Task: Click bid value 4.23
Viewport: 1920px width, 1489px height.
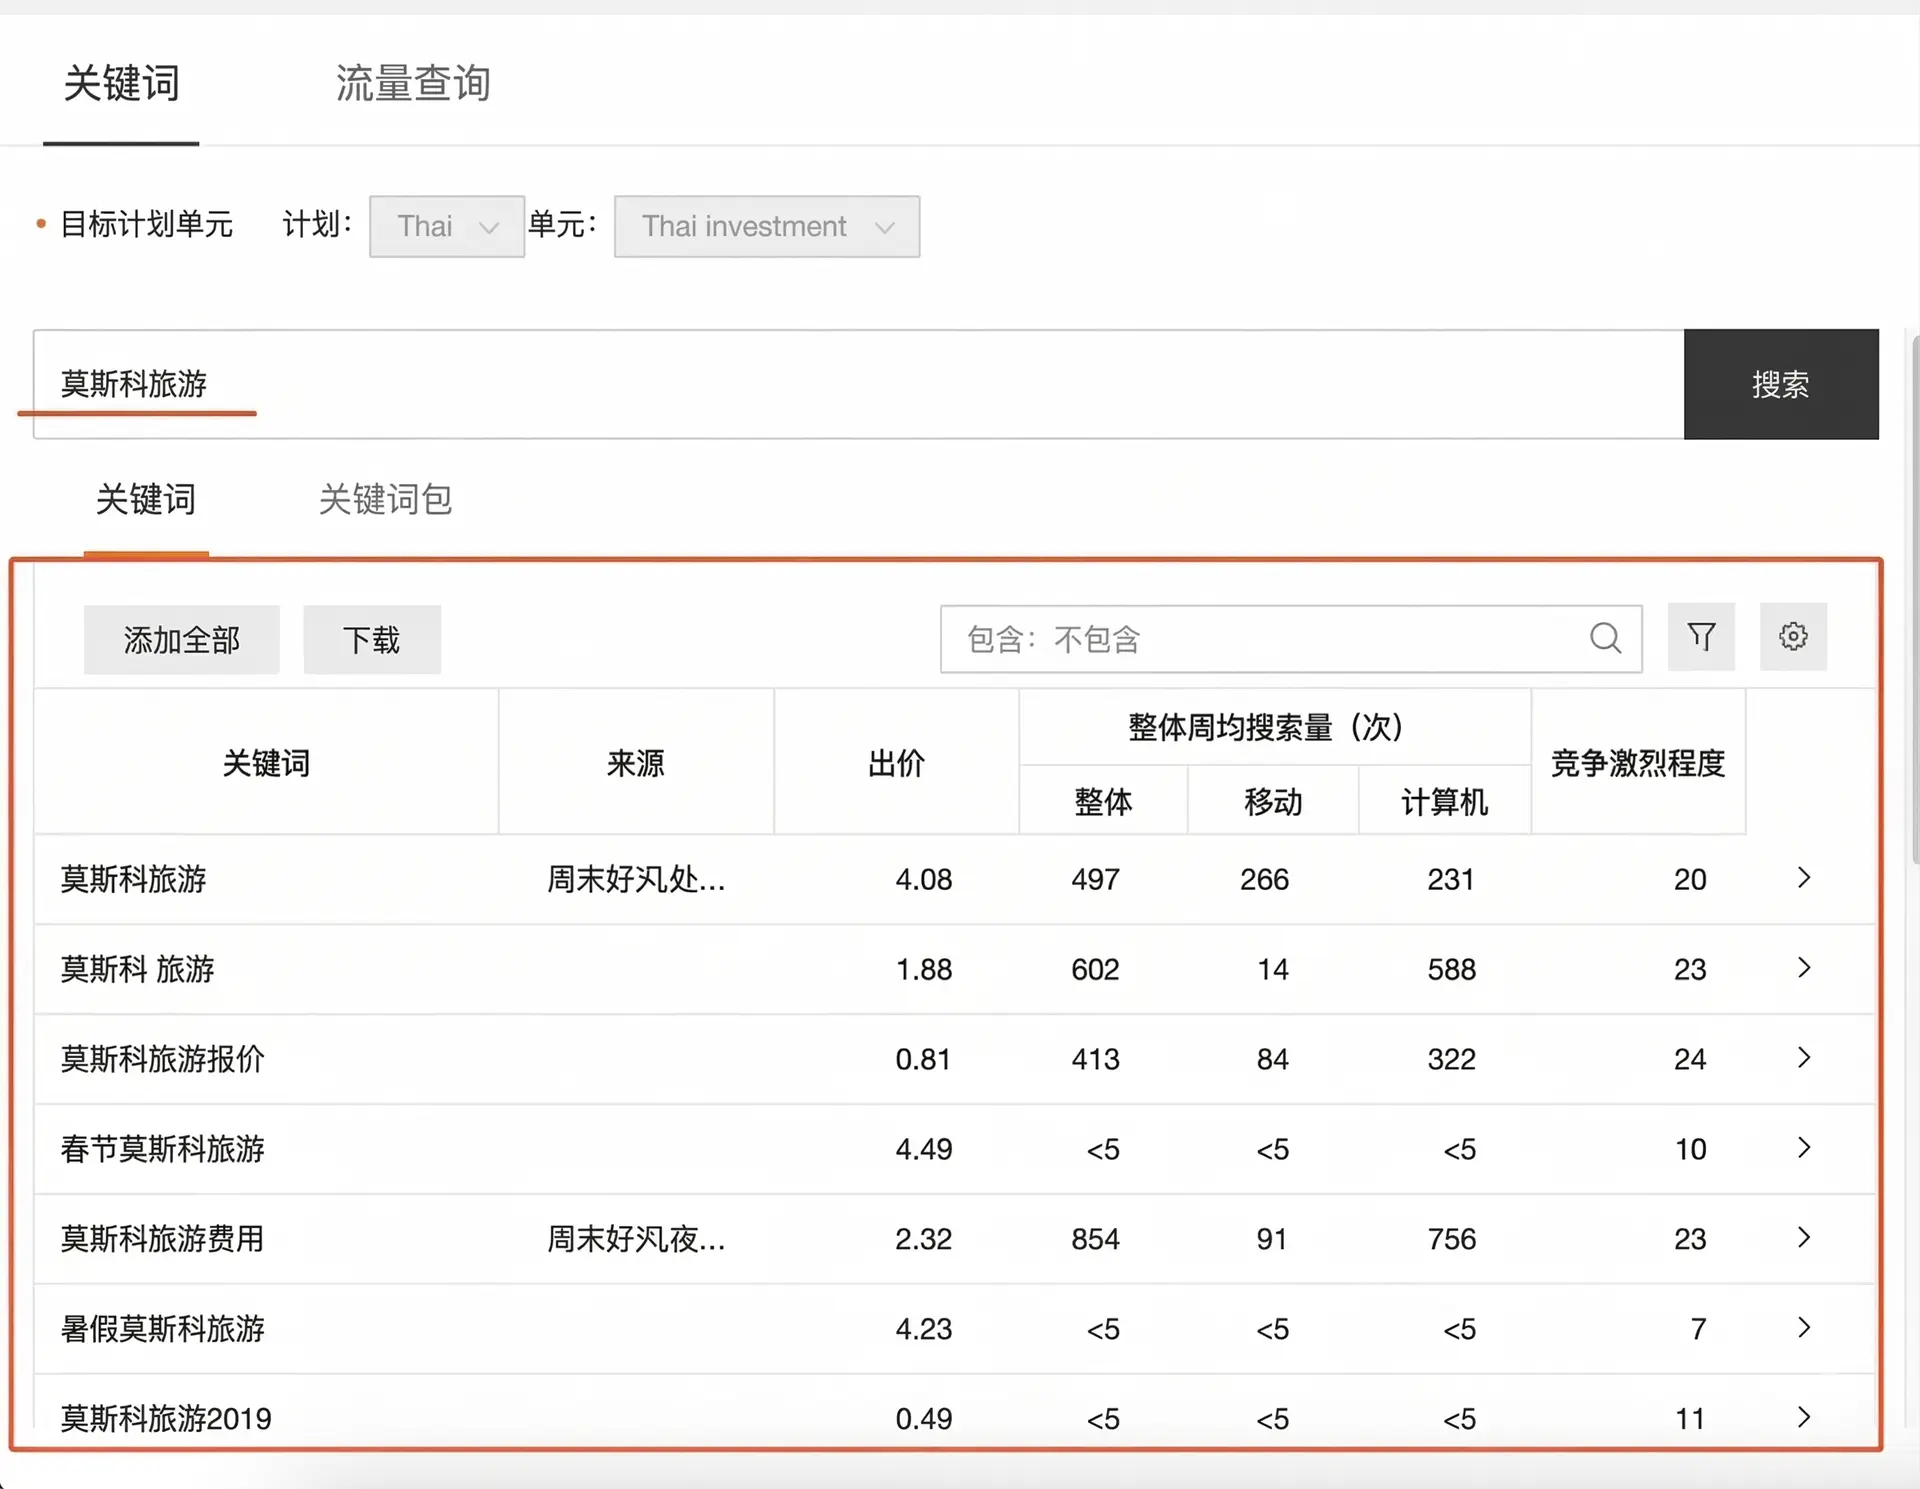Action: [x=923, y=1329]
